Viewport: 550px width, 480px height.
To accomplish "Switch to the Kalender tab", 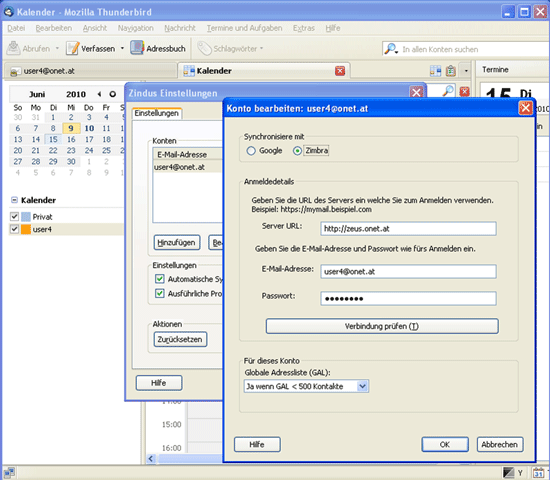I will coord(263,71).
